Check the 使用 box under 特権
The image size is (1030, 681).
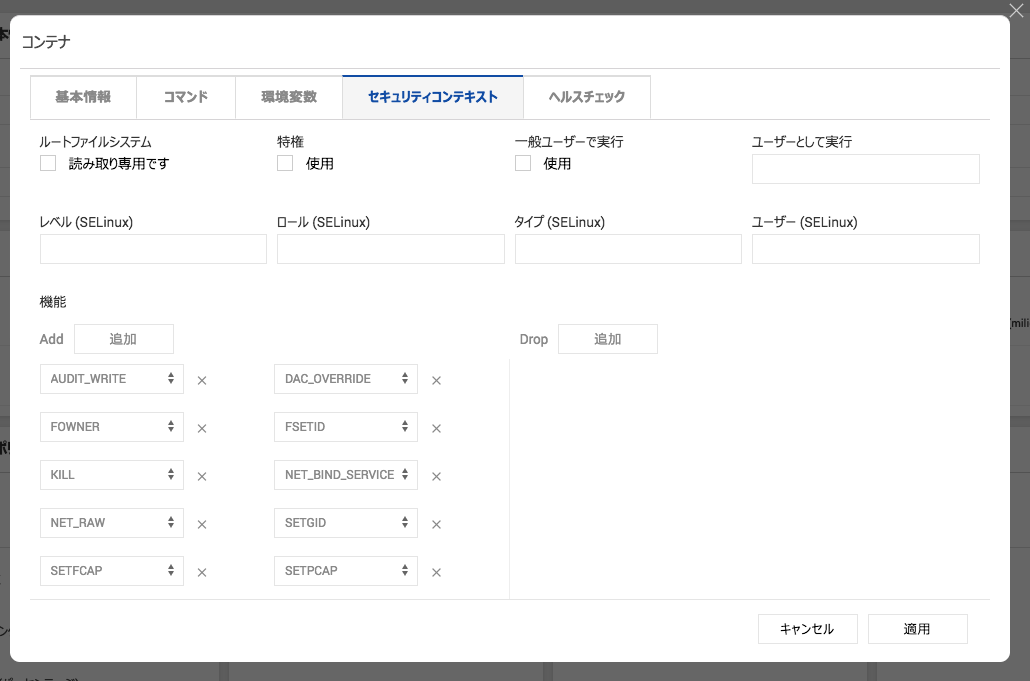pos(285,163)
